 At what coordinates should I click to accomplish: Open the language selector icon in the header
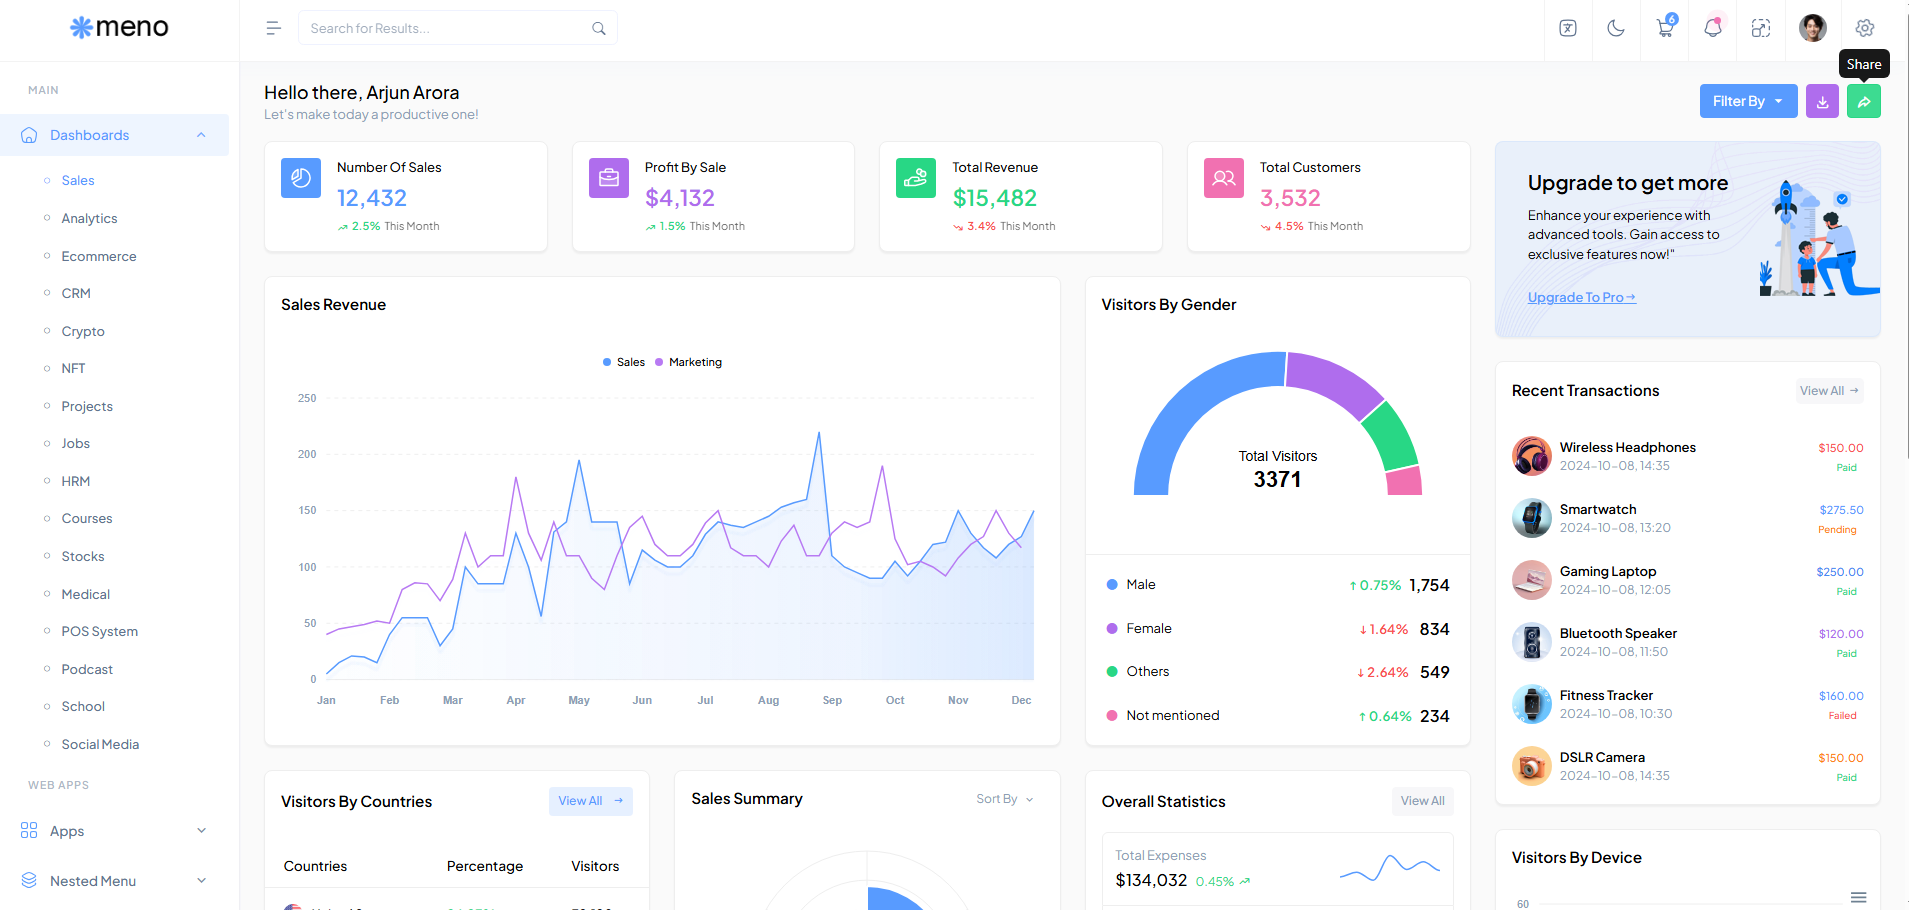(x=1568, y=28)
